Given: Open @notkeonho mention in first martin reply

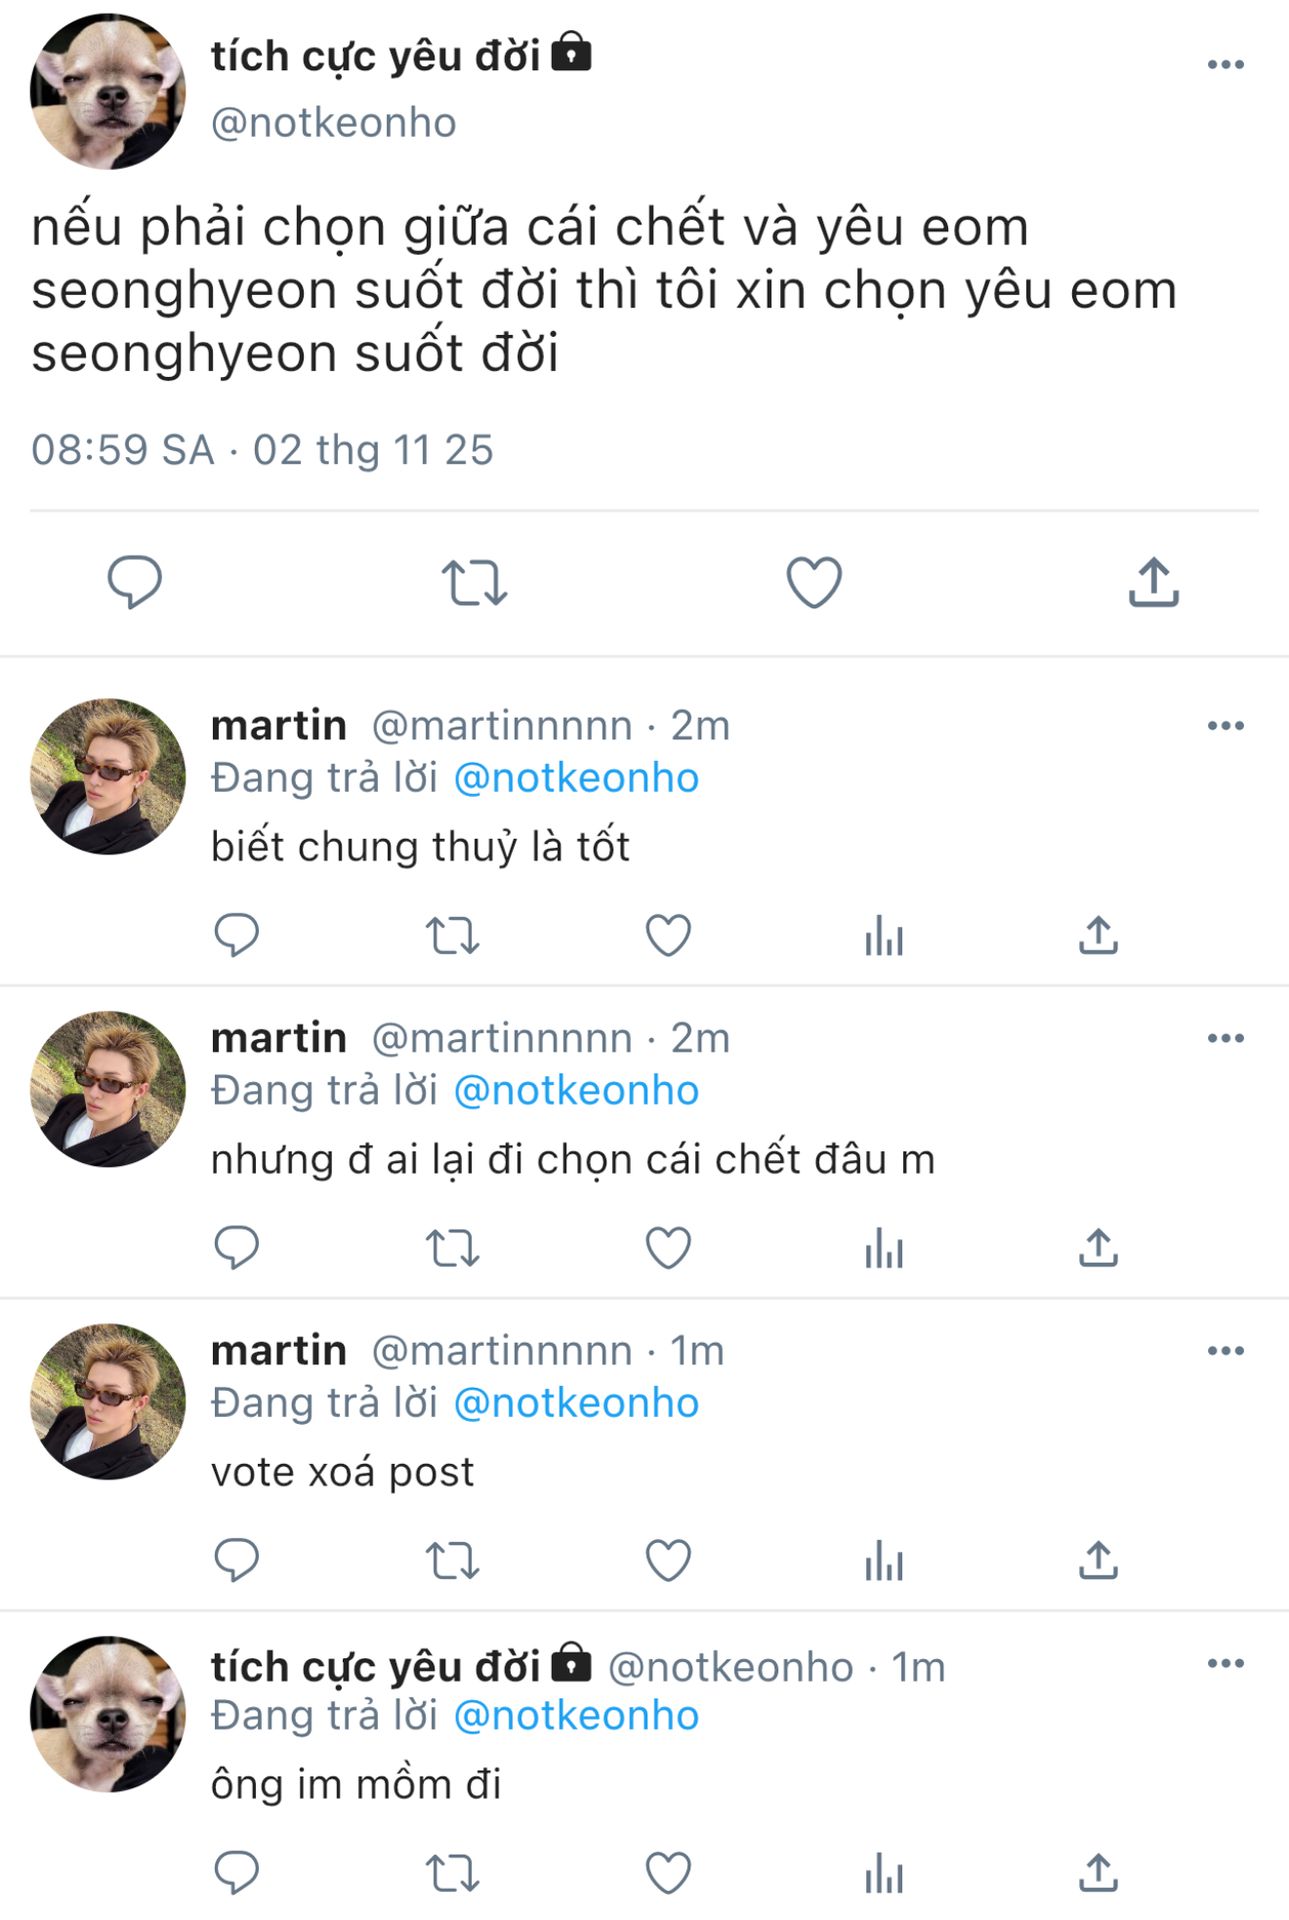Looking at the screenshot, I should [576, 778].
